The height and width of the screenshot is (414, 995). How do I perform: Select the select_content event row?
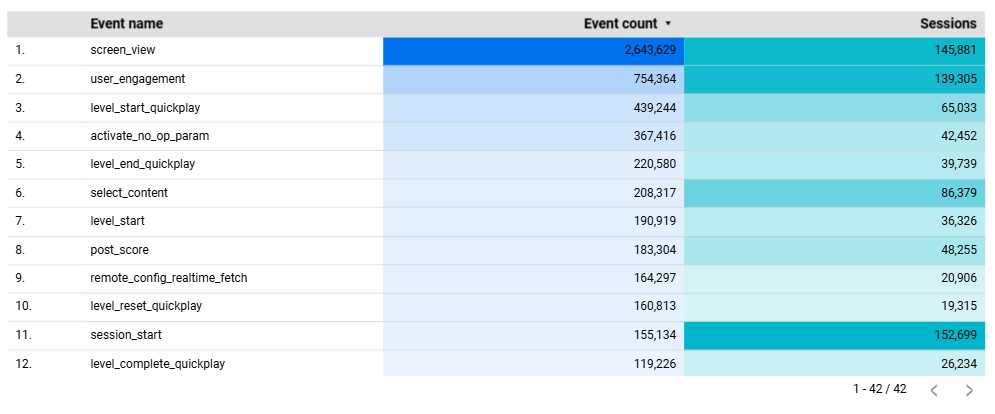tap(129, 192)
